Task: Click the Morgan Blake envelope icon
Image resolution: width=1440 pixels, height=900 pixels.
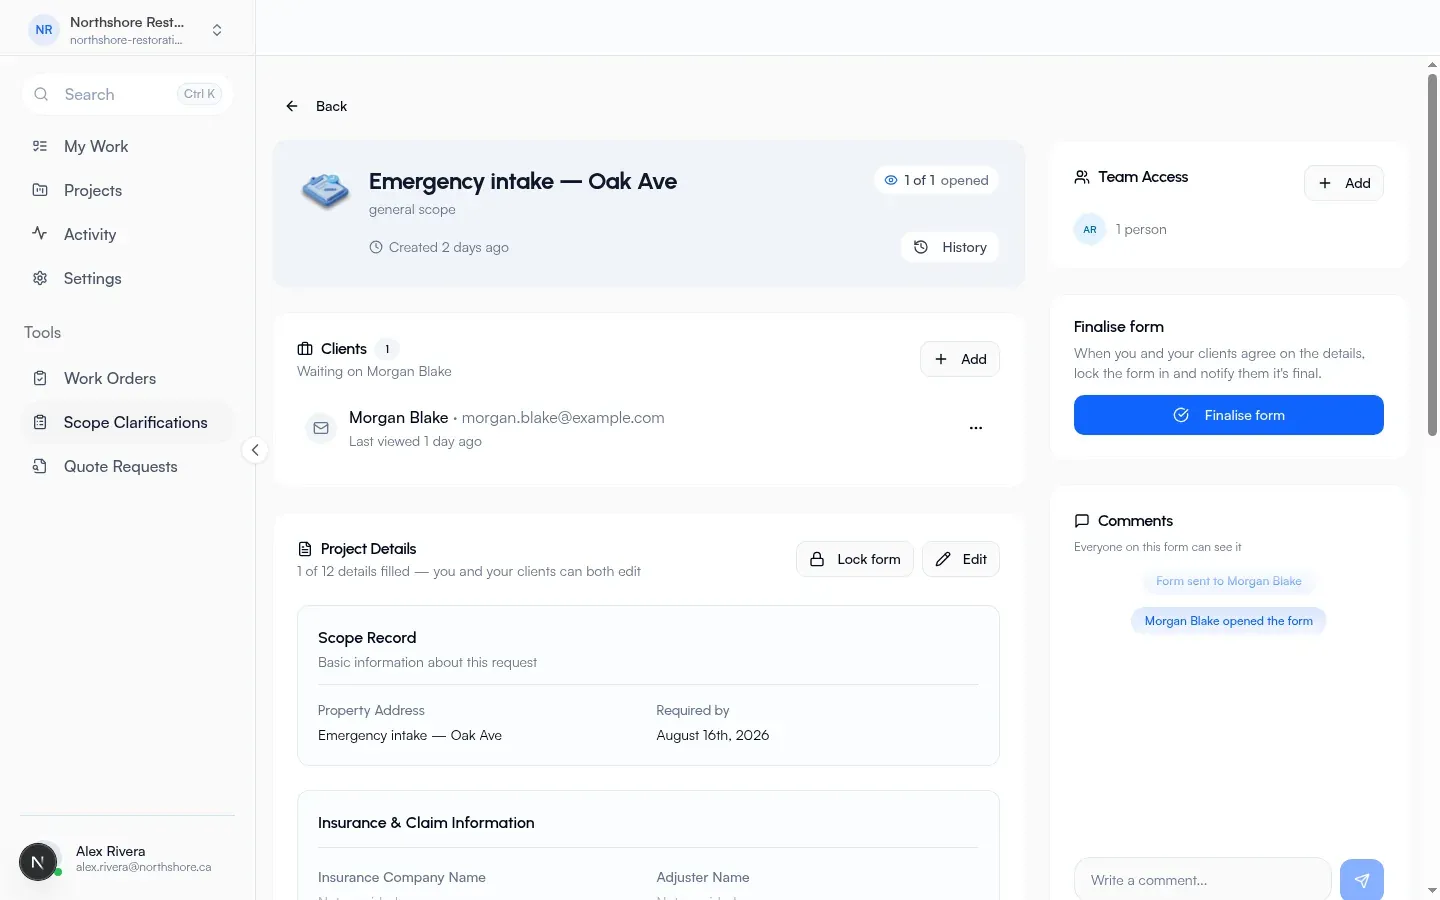Action: click(321, 428)
